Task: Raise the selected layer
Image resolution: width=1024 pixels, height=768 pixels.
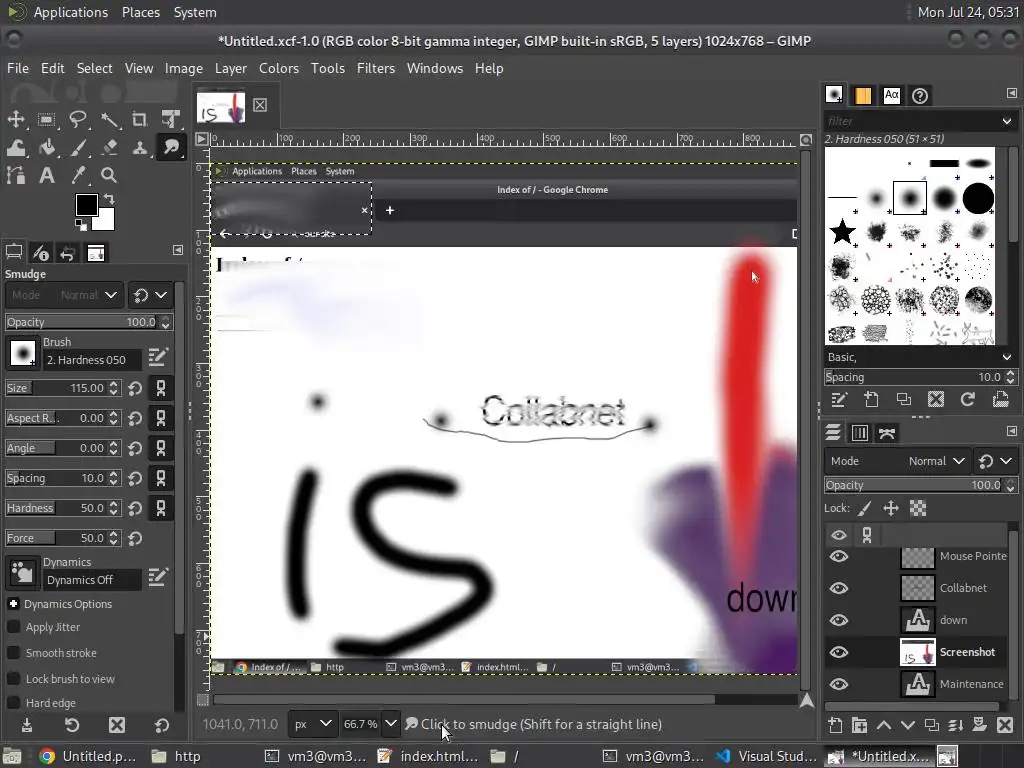Action: point(884,725)
